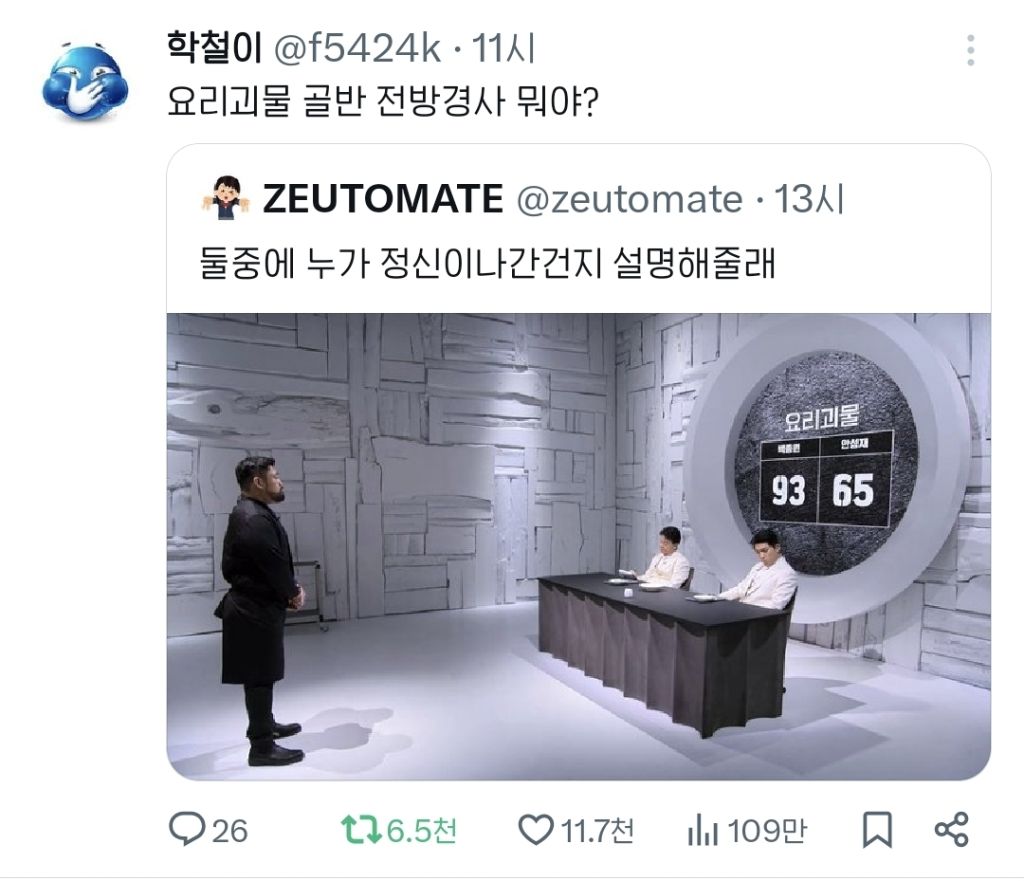Bookmark this tweet

876,830
